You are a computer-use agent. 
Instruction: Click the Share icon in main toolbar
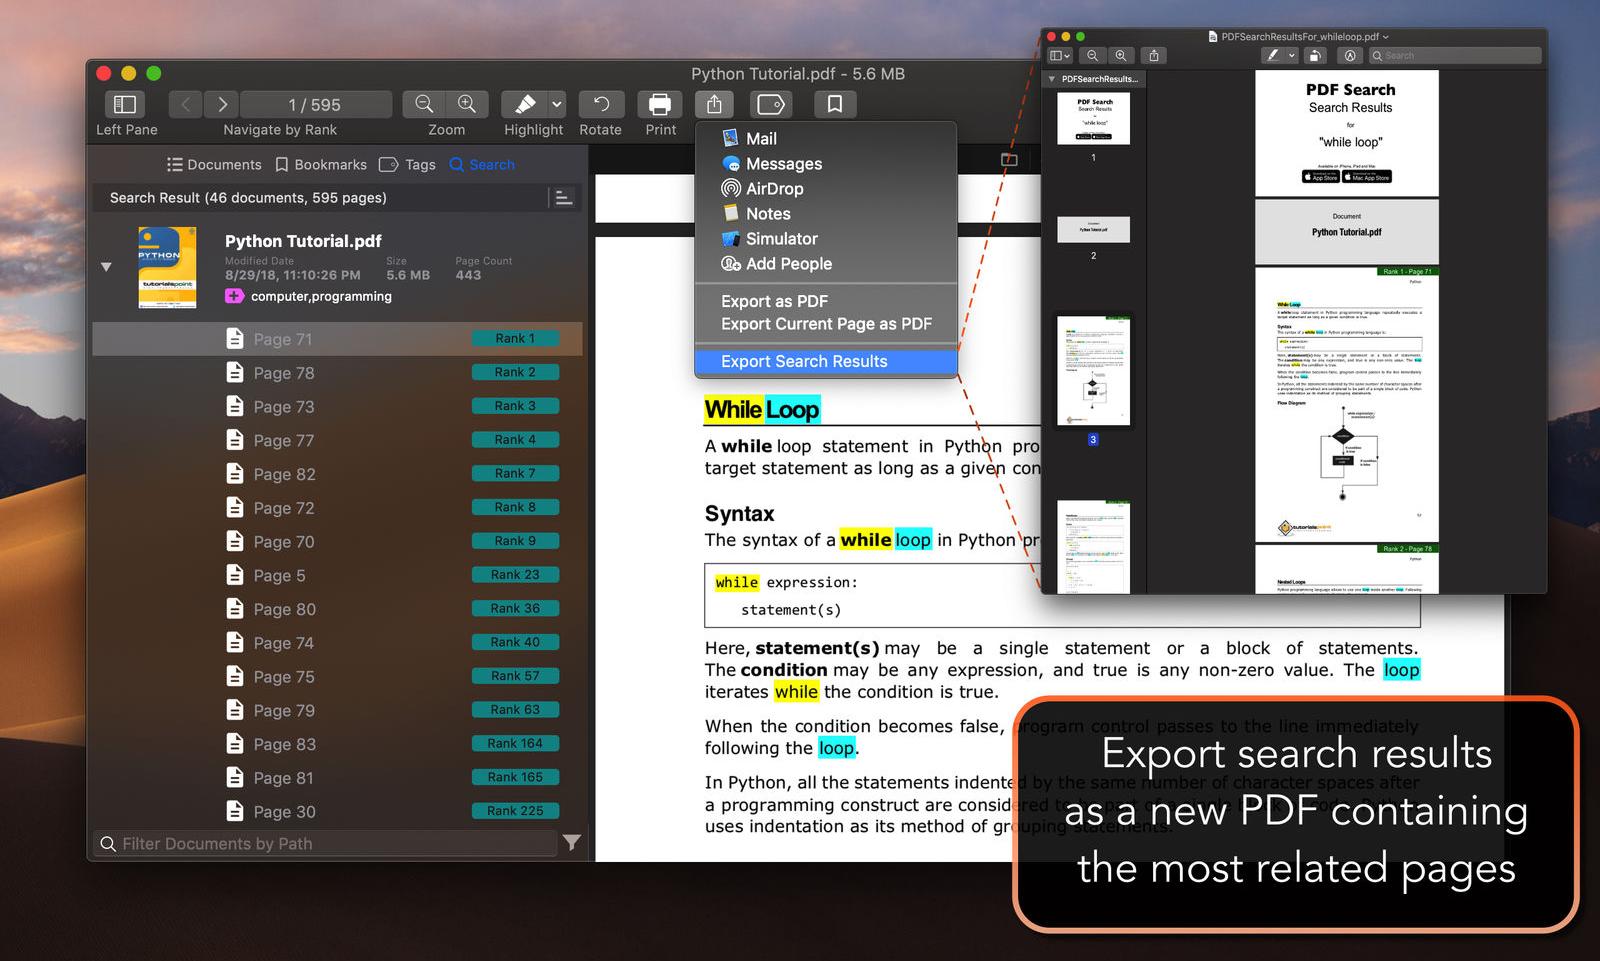coord(714,104)
